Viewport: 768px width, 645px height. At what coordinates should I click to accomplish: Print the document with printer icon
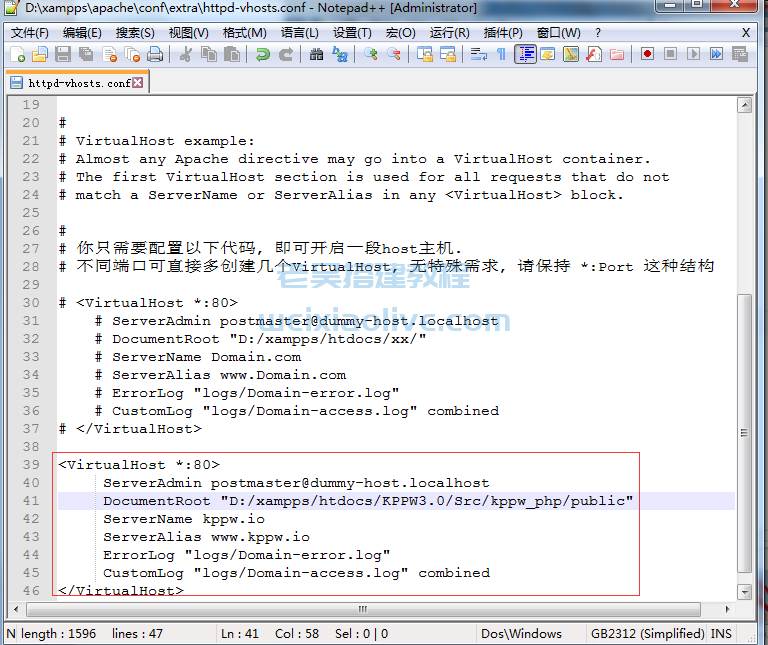[155, 54]
